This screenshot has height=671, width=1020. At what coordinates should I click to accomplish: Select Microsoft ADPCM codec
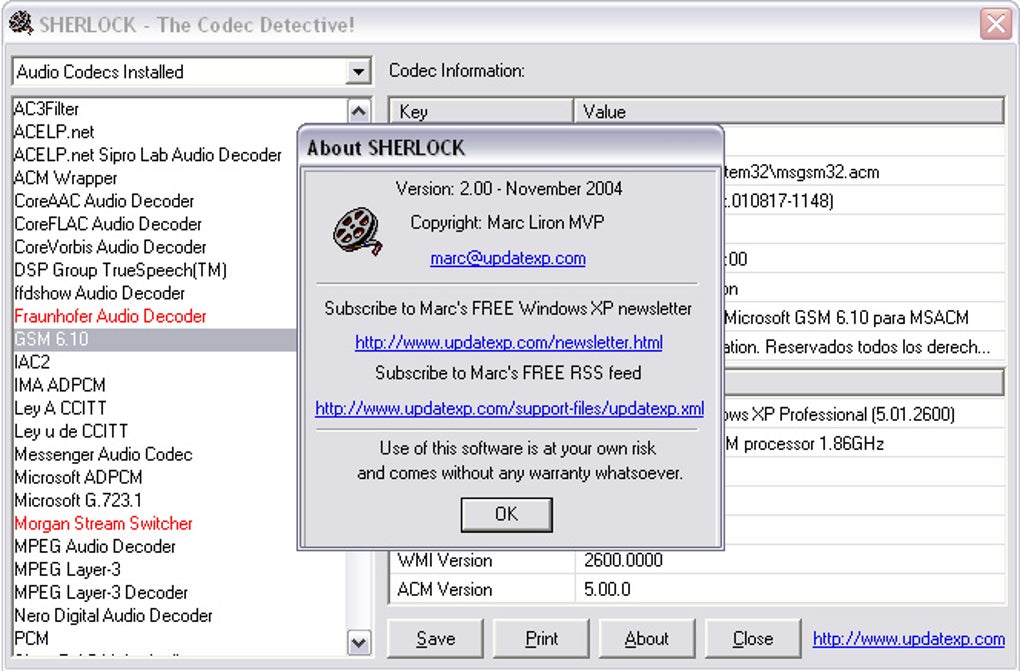[78, 477]
